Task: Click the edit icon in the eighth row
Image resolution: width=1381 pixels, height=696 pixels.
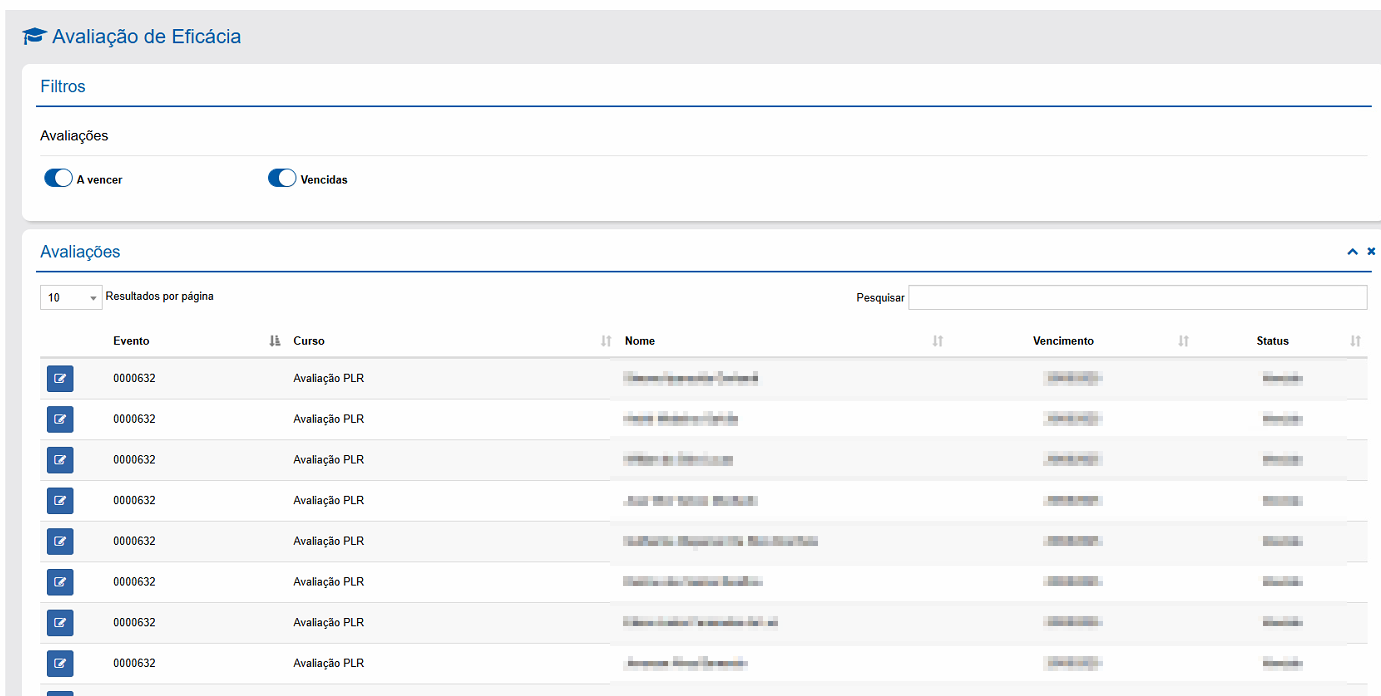Action: (x=60, y=663)
